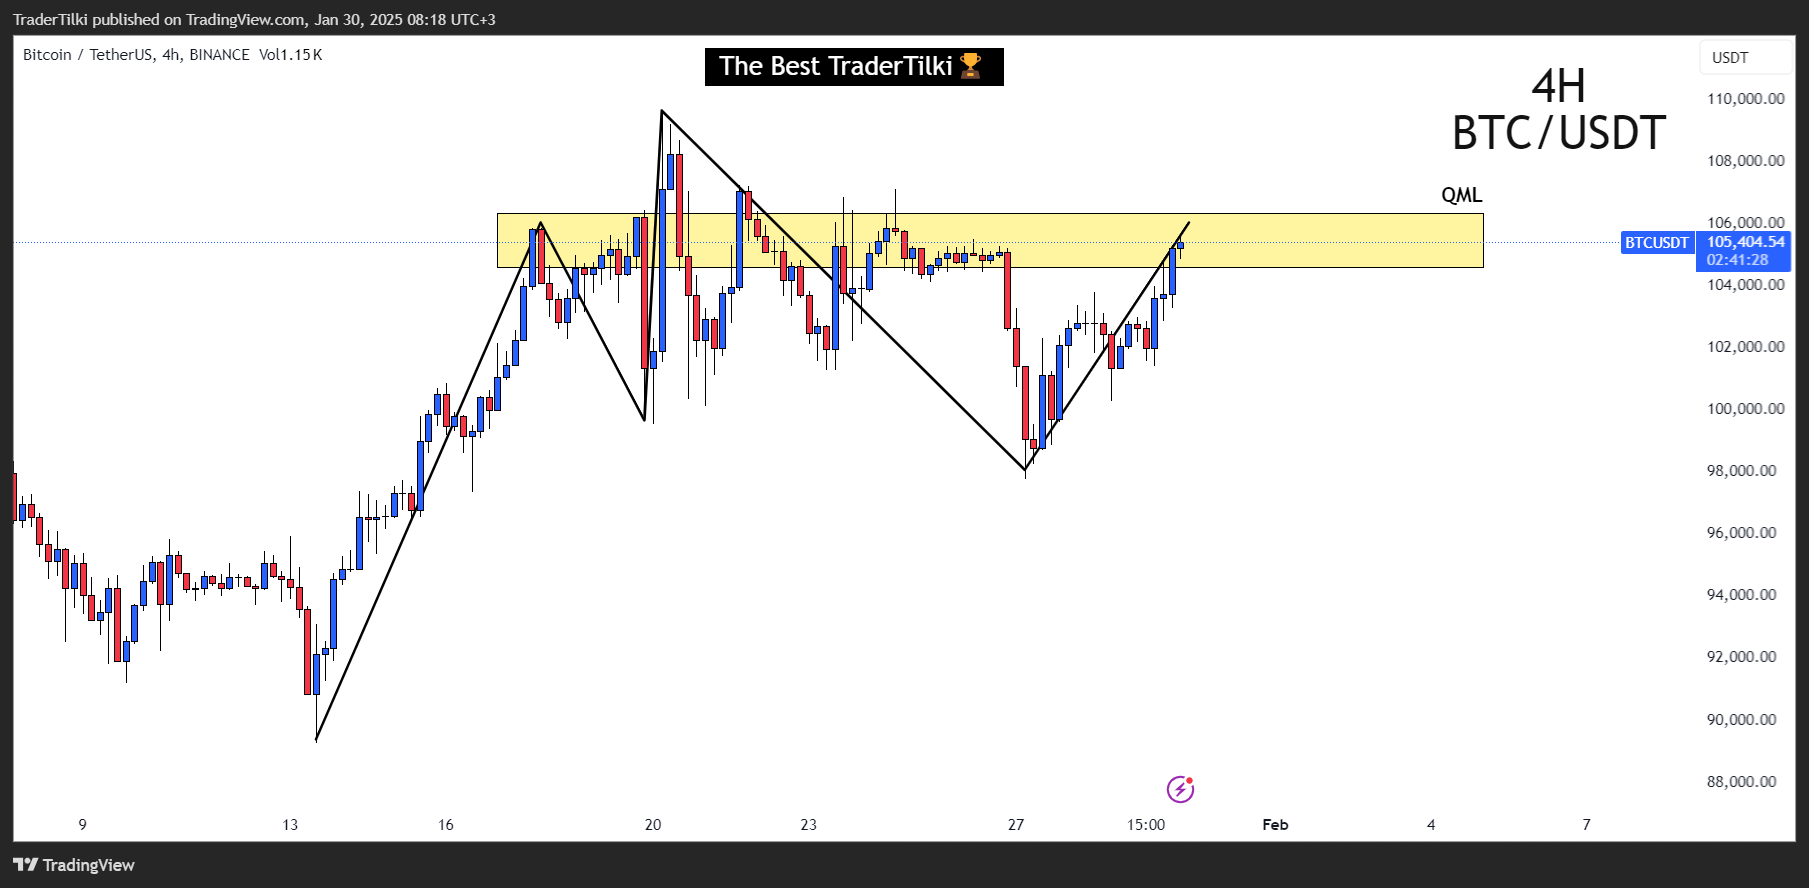
Task: Click the 102,000.00 price axis label
Action: pyautogui.click(x=1745, y=347)
